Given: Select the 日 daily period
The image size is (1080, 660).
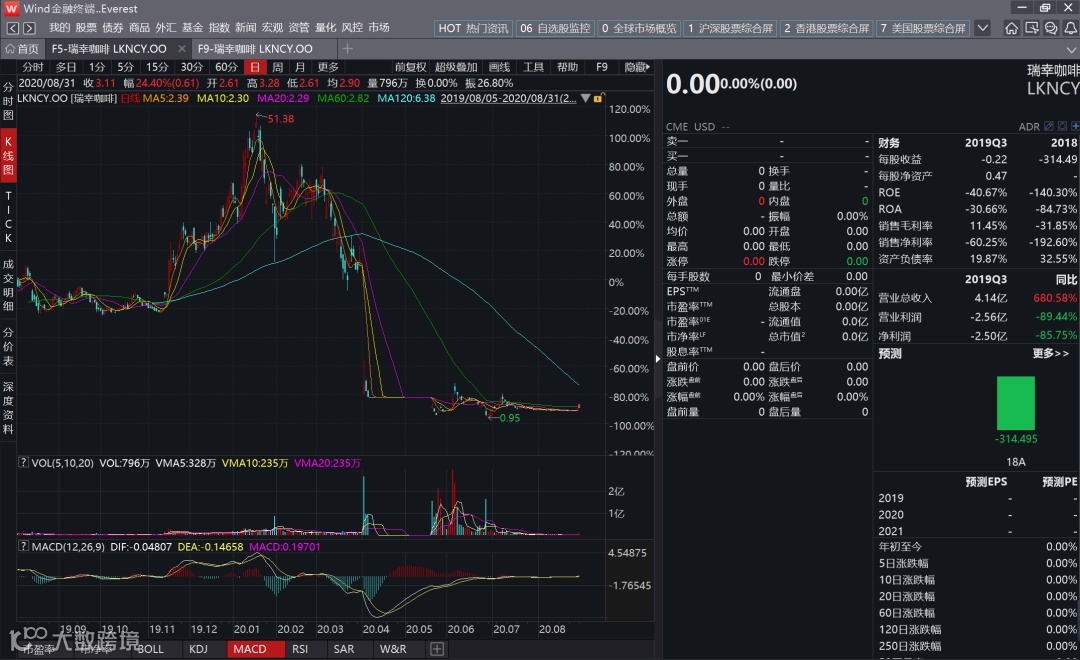Looking at the screenshot, I should (x=255, y=67).
